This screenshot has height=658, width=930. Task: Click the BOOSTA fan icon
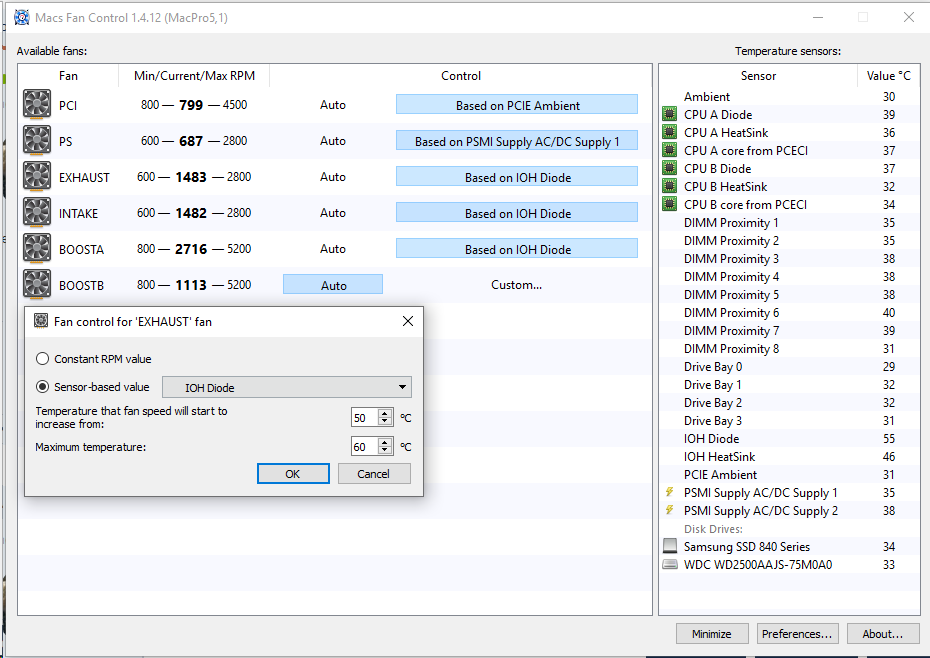pos(37,249)
